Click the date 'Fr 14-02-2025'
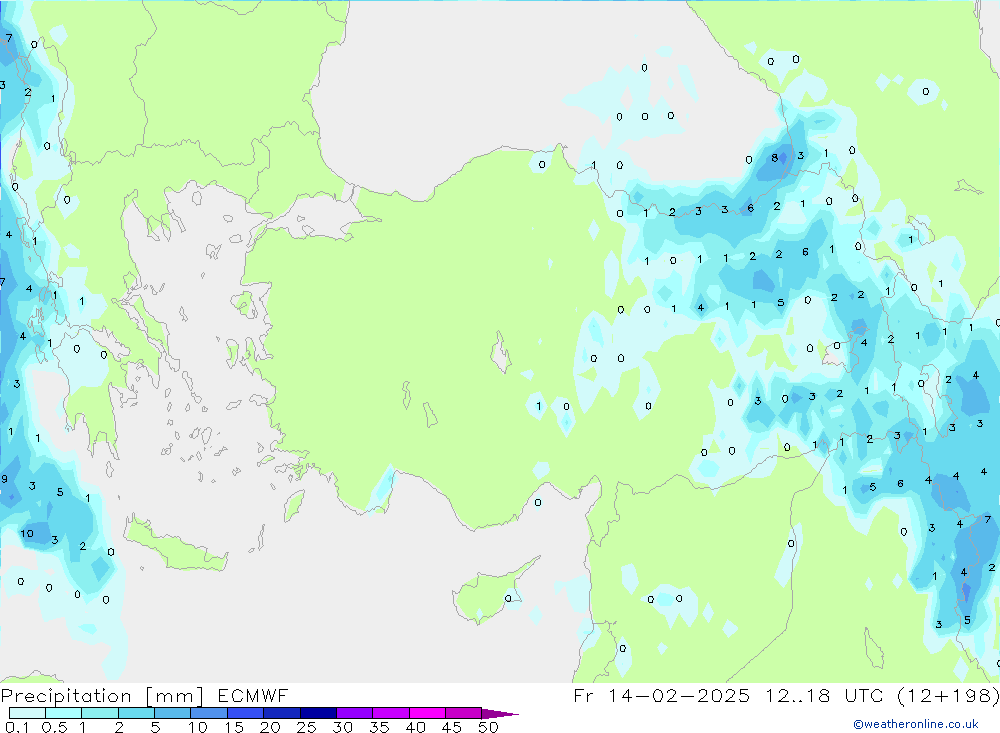 [x=661, y=695]
